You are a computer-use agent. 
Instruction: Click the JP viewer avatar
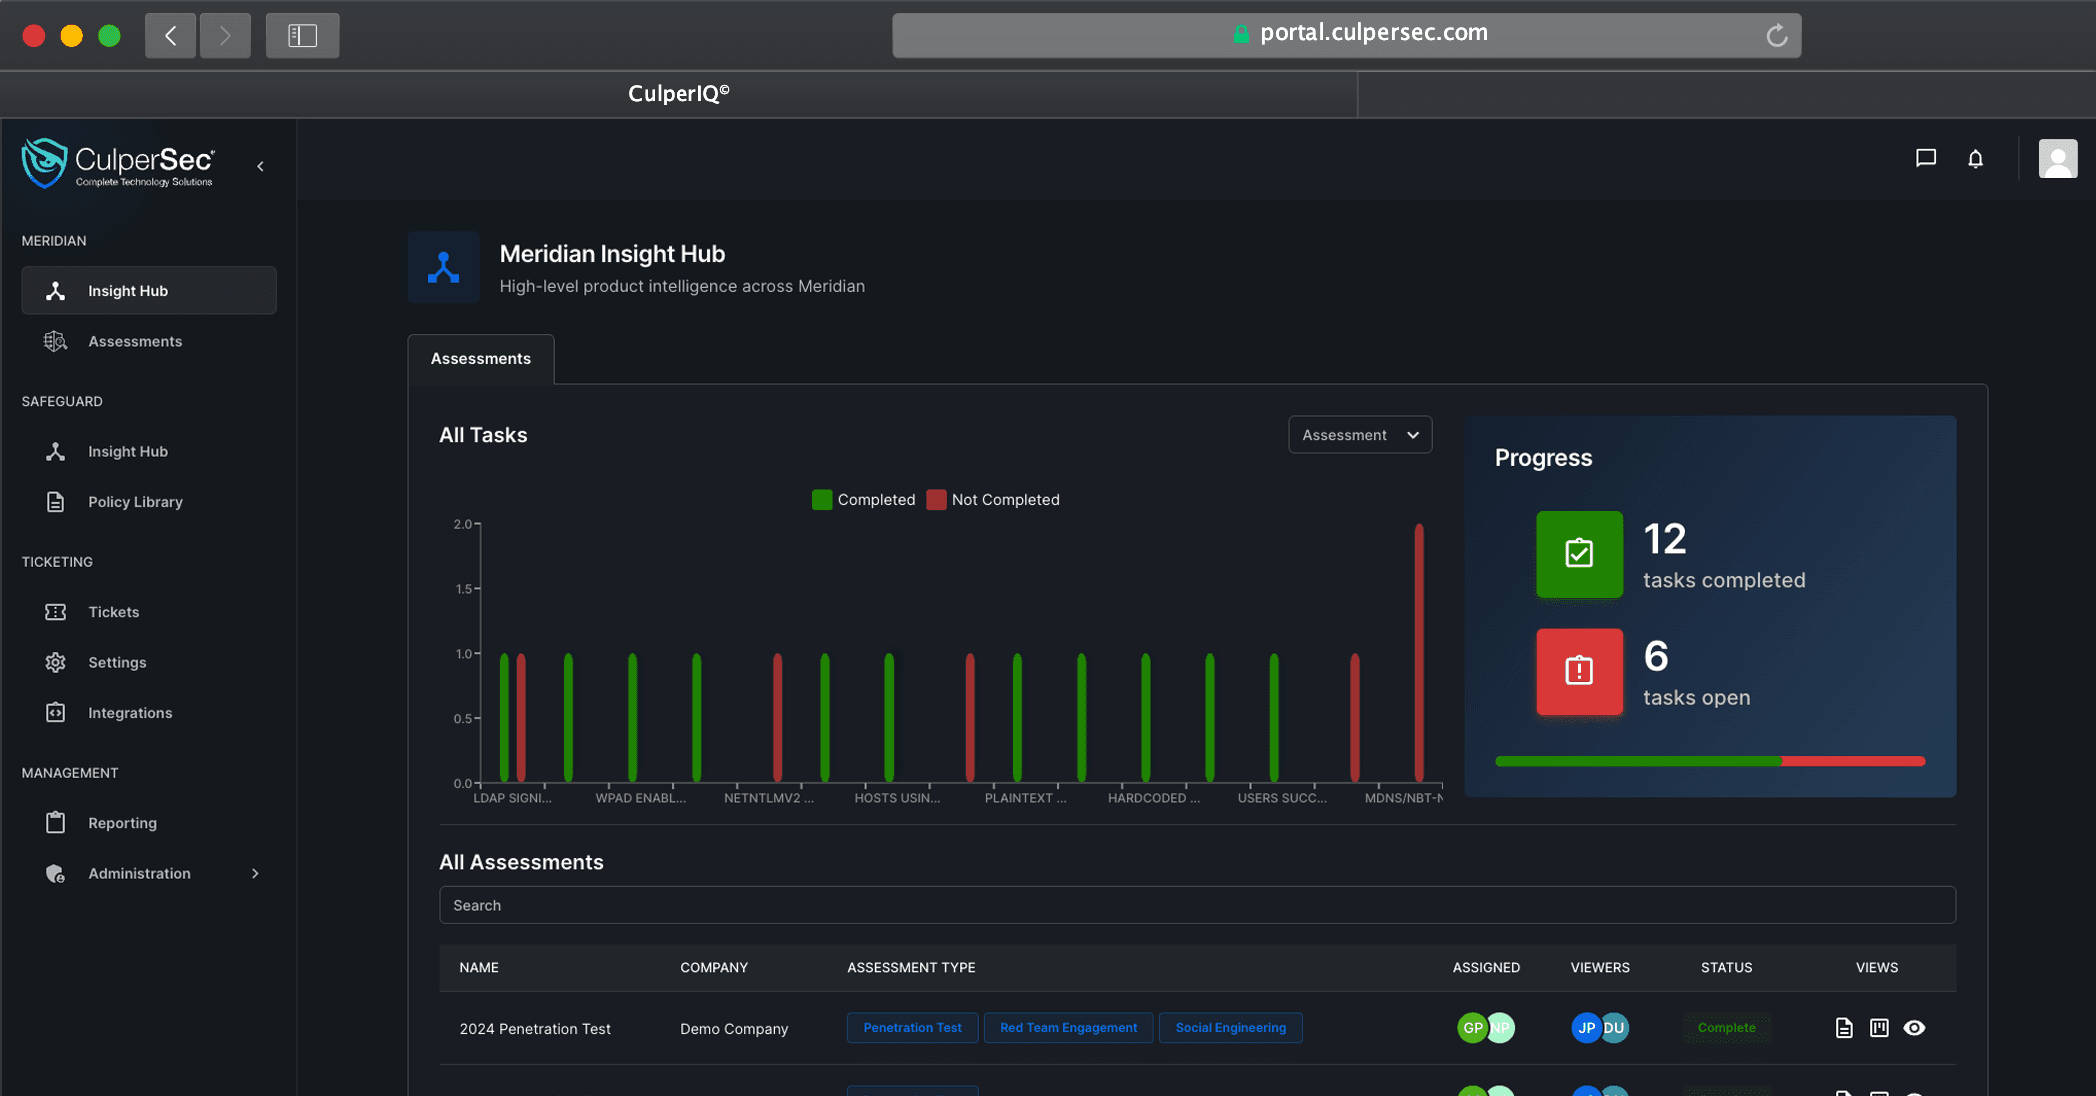pyautogui.click(x=1585, y=1028)
